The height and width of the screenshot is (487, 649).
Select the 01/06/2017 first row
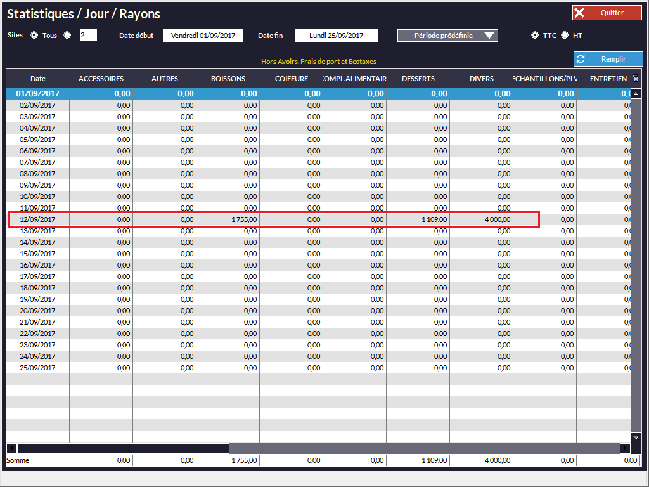pyautogui.click(x=38, y=93)
